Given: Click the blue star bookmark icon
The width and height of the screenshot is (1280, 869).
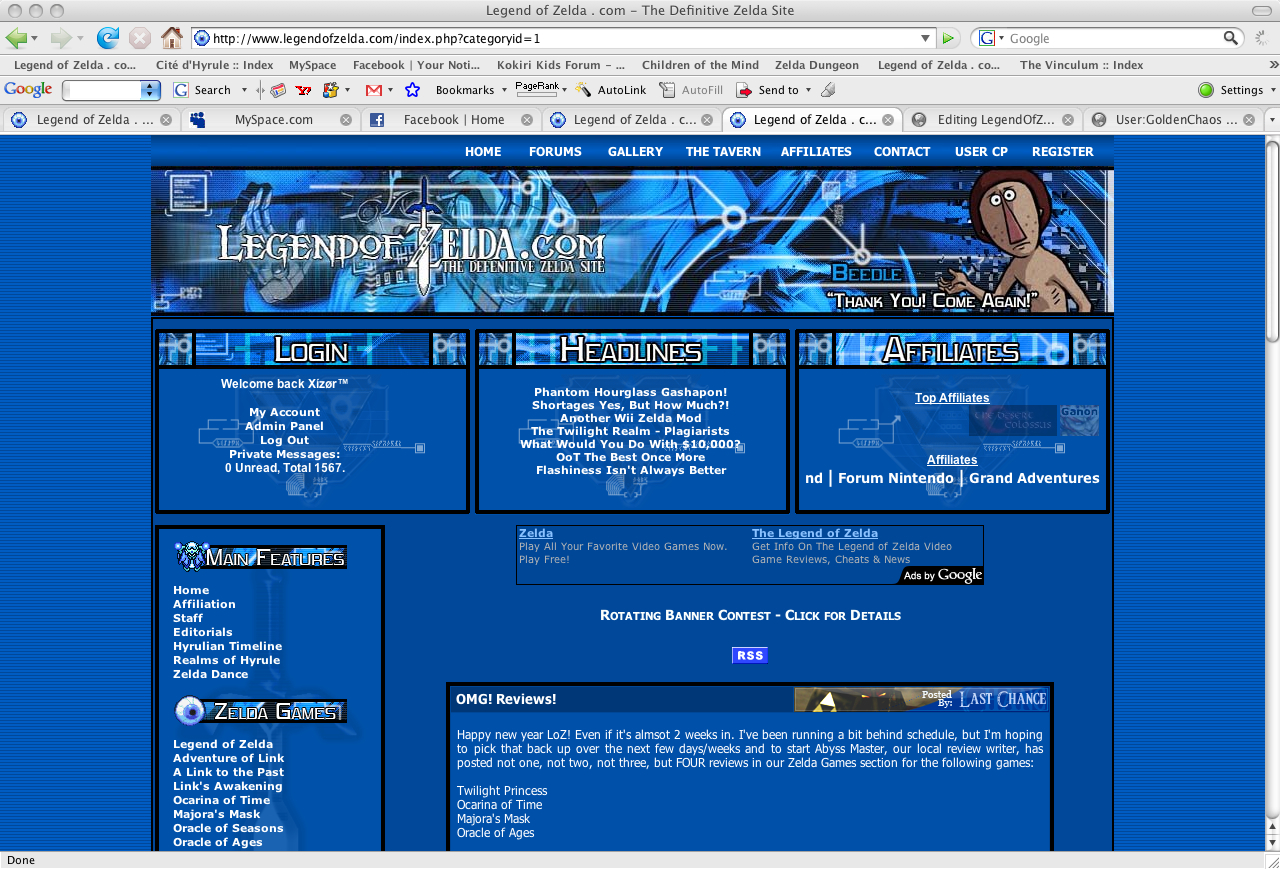Looking at the screenshot, I should [412, 90].
